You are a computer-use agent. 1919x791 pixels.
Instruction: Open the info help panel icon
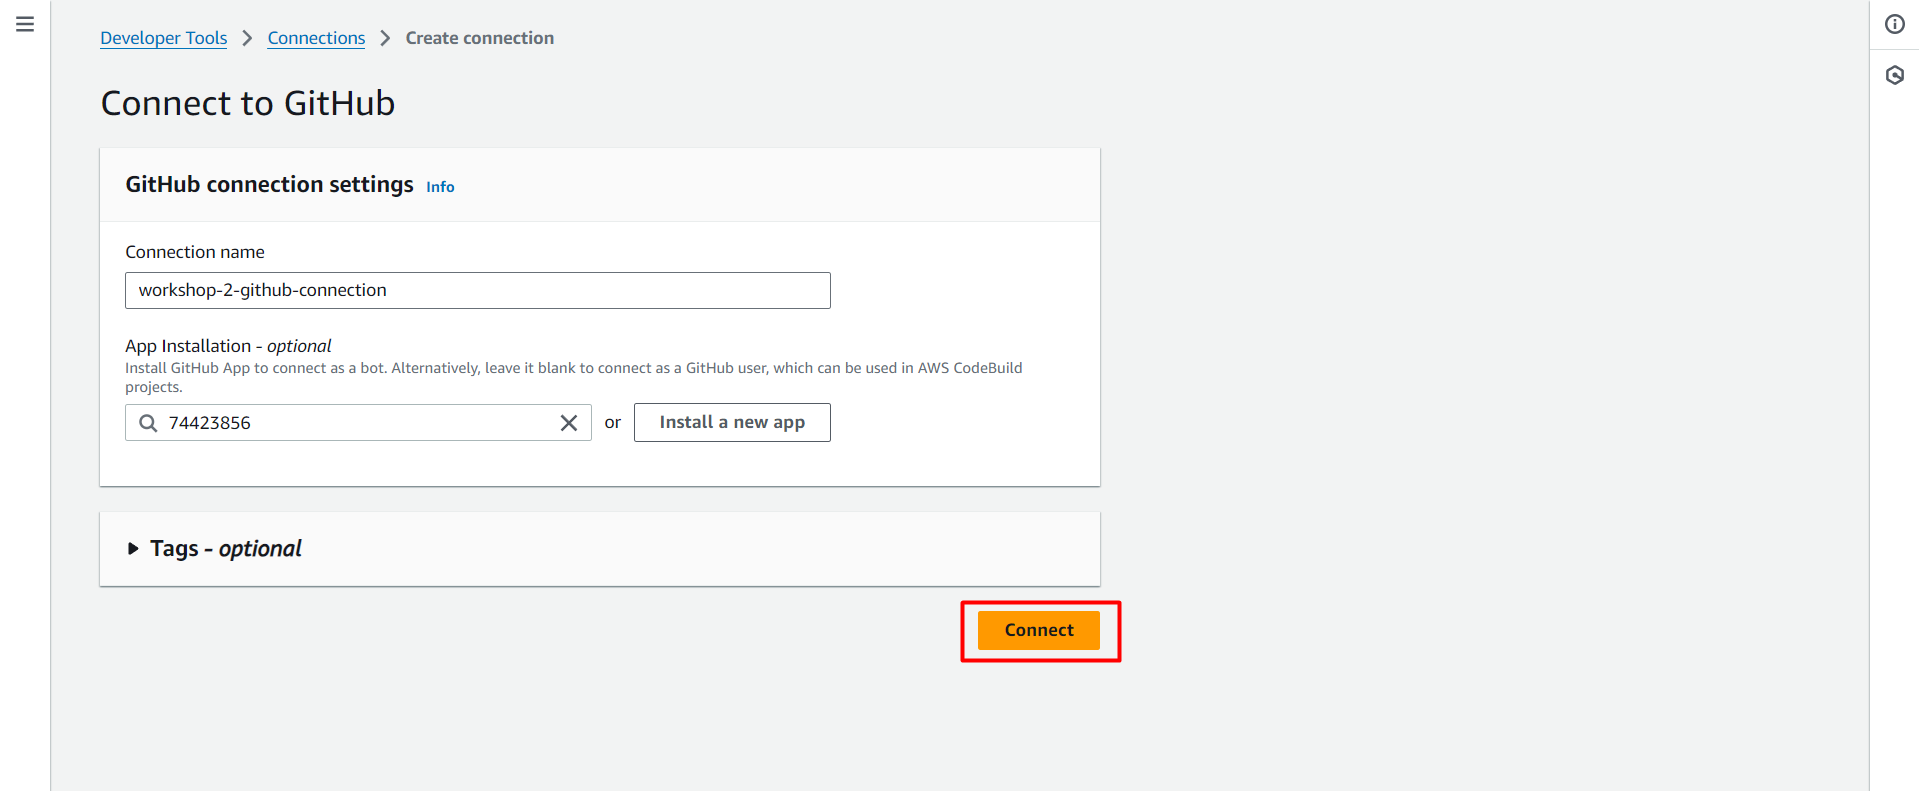[x=1894, y=24]
